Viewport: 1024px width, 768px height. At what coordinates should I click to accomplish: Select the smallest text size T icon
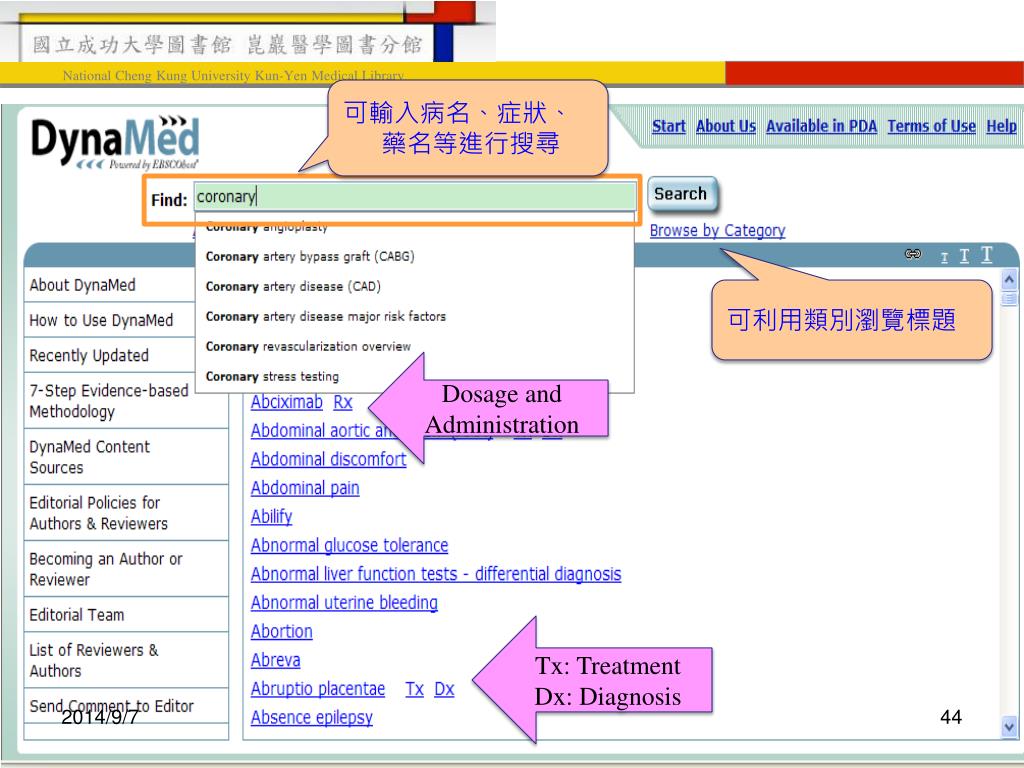[x=944, y=257]
